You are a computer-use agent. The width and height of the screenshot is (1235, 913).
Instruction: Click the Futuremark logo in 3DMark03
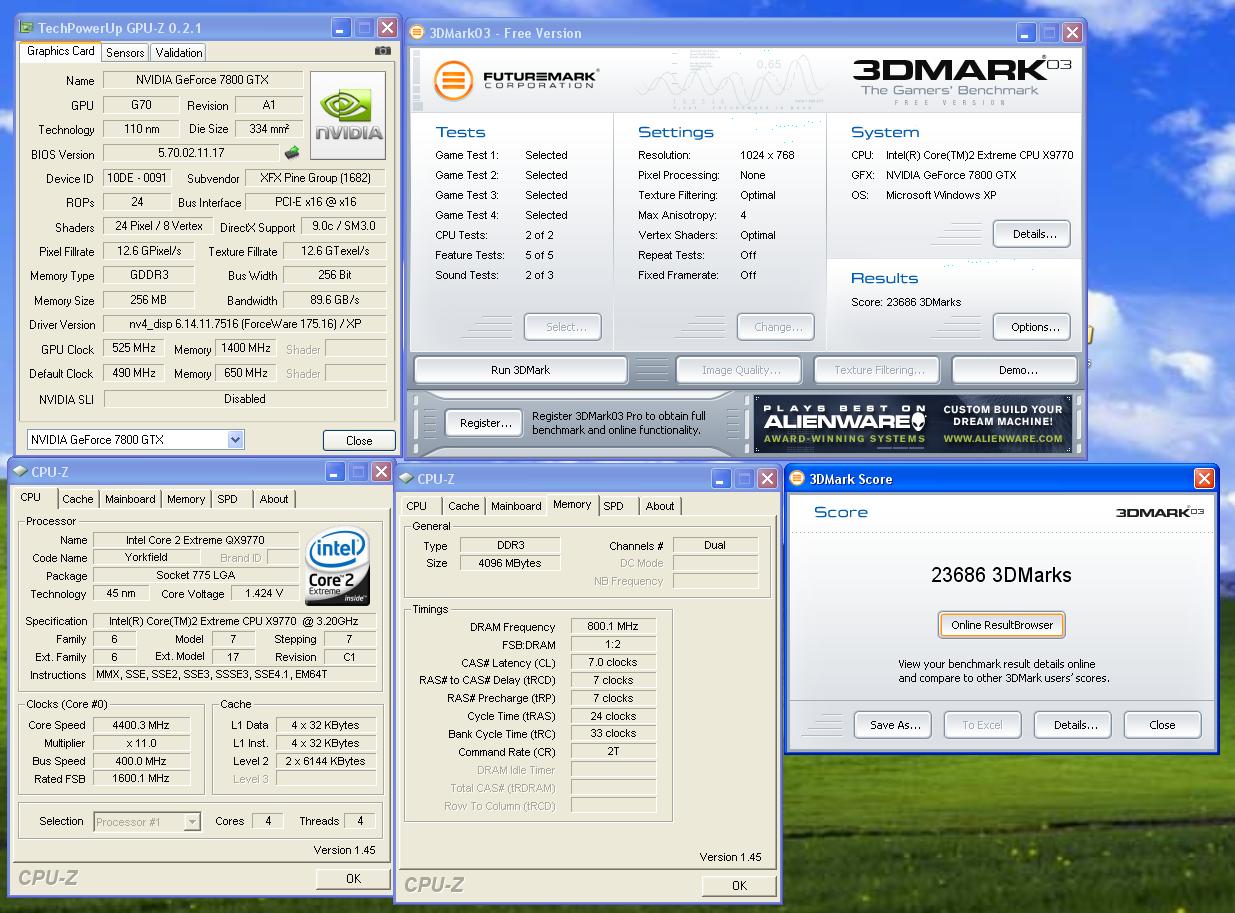point(516,80)
